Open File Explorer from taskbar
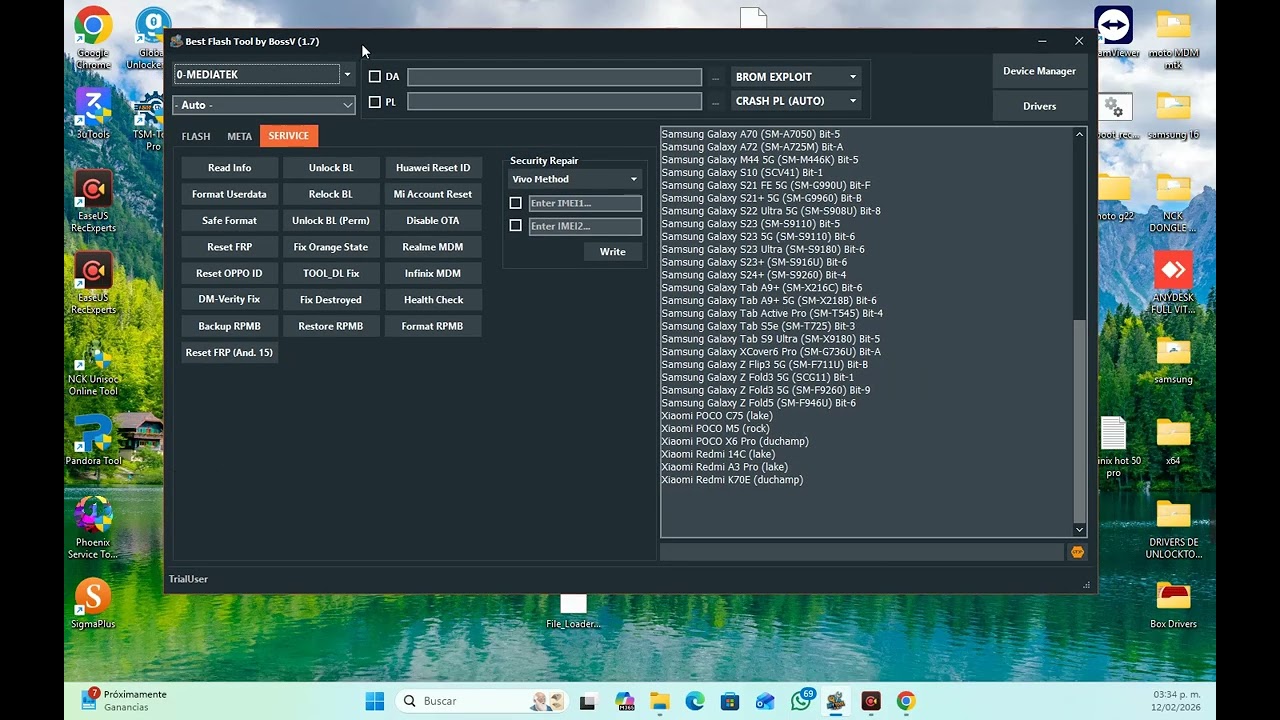The height and width of the screenshot is (720, 1280). [x=659, y=701]
